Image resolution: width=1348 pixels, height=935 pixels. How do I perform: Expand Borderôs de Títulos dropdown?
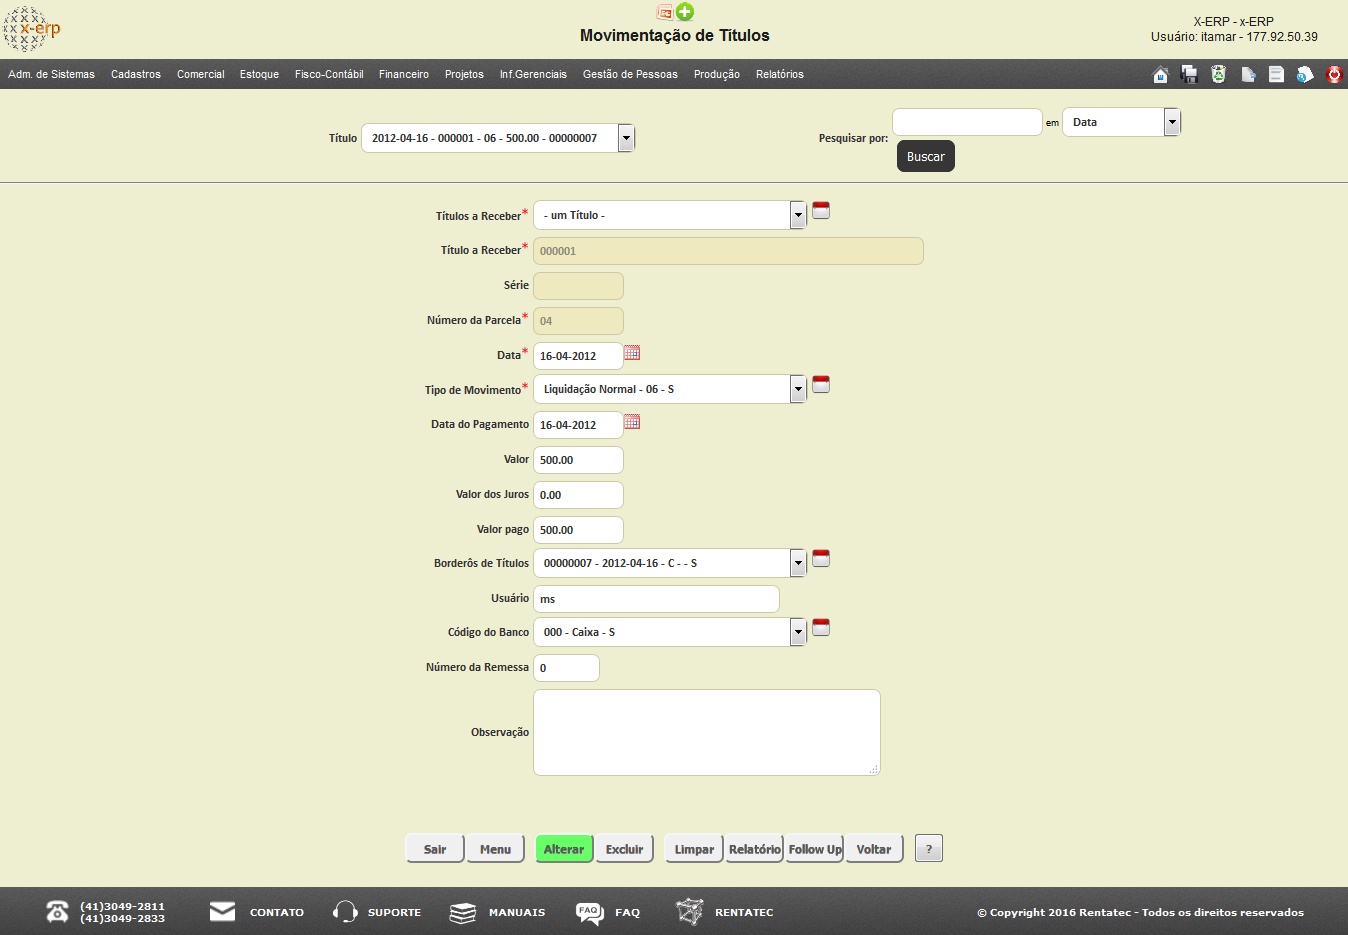798,563
